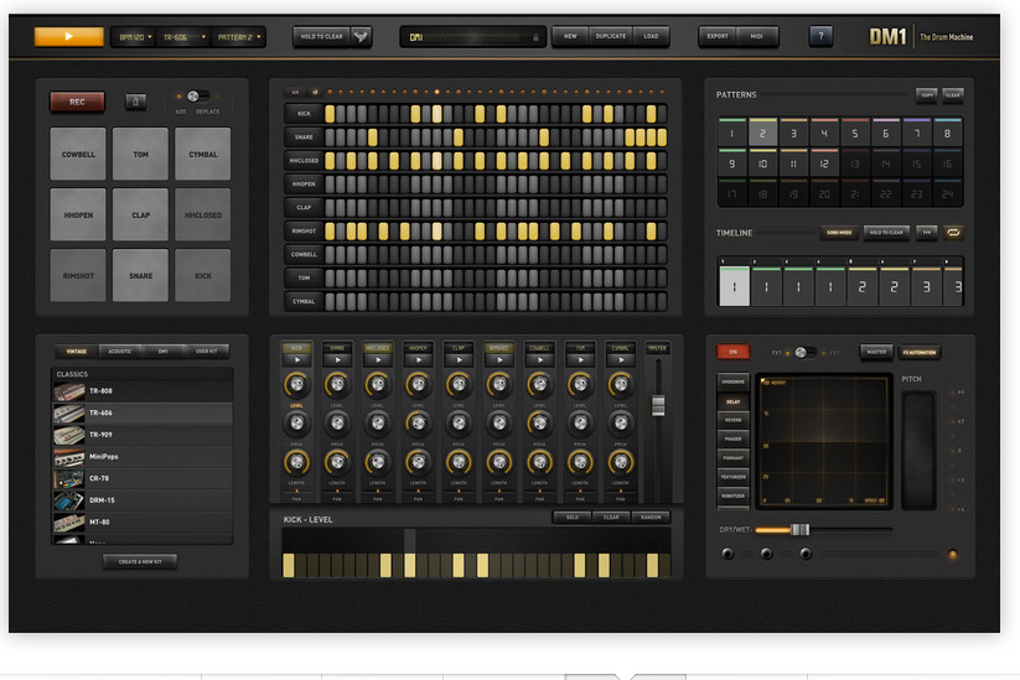Turn off the red effects ON button
1020x680 pixels.
click(x=733, y=351)
